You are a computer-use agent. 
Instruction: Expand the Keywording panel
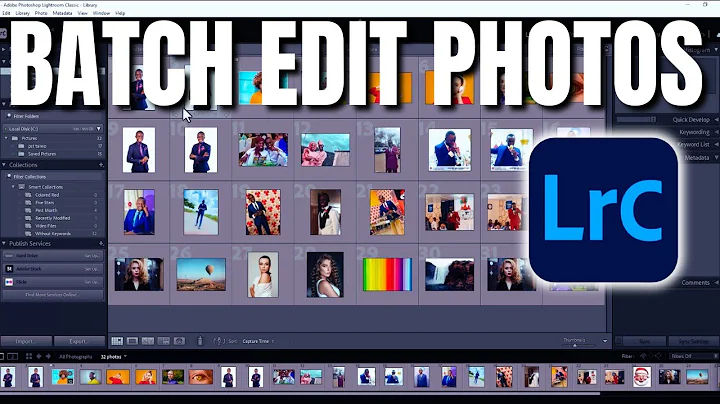pyautogui.click(x=716, y=132)
